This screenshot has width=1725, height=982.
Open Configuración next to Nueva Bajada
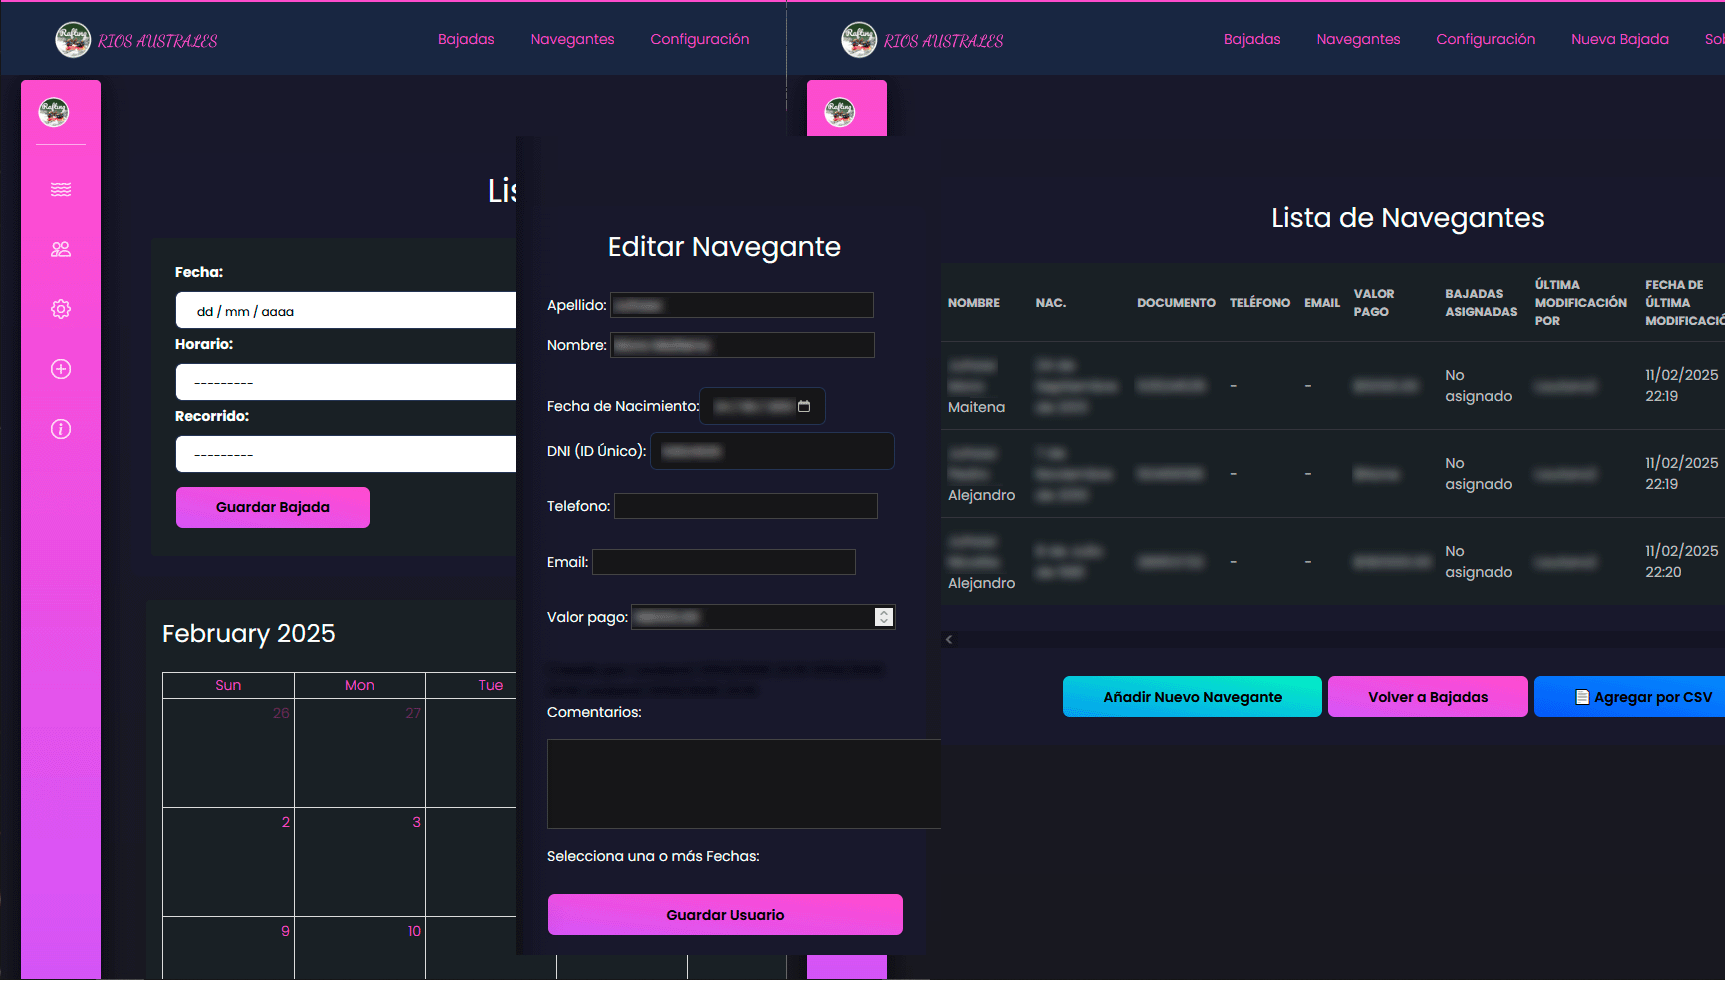[x=1485, y=39]
